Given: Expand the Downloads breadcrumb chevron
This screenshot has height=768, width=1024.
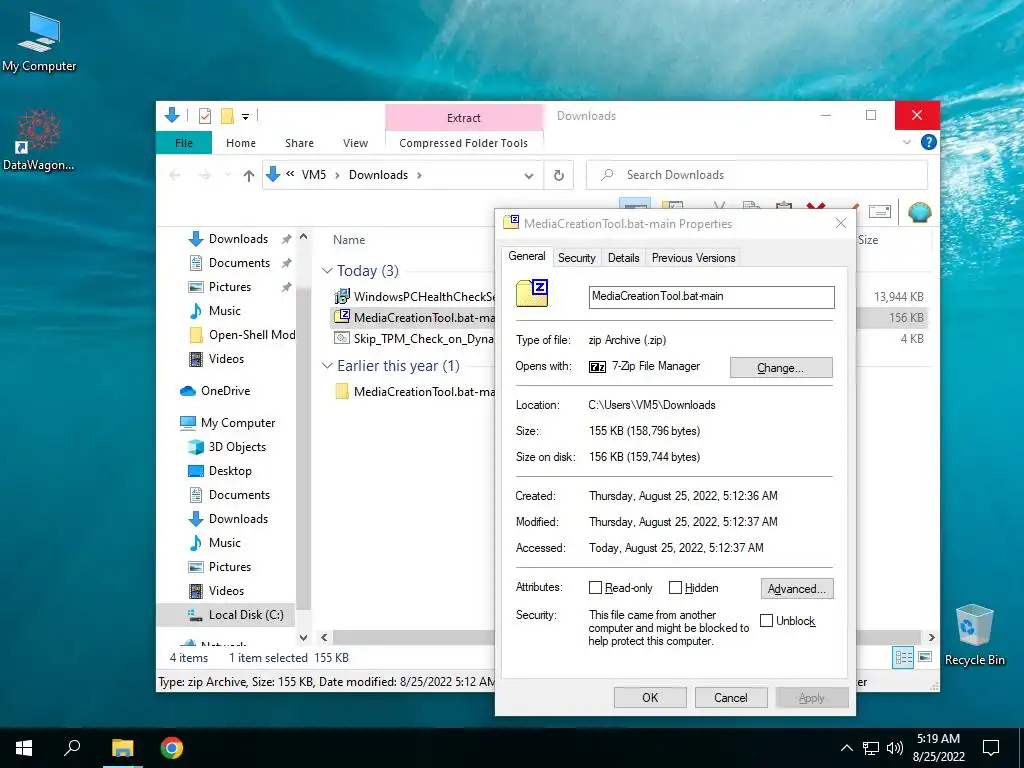Looking at the screenshot, I should pos(419,175).
